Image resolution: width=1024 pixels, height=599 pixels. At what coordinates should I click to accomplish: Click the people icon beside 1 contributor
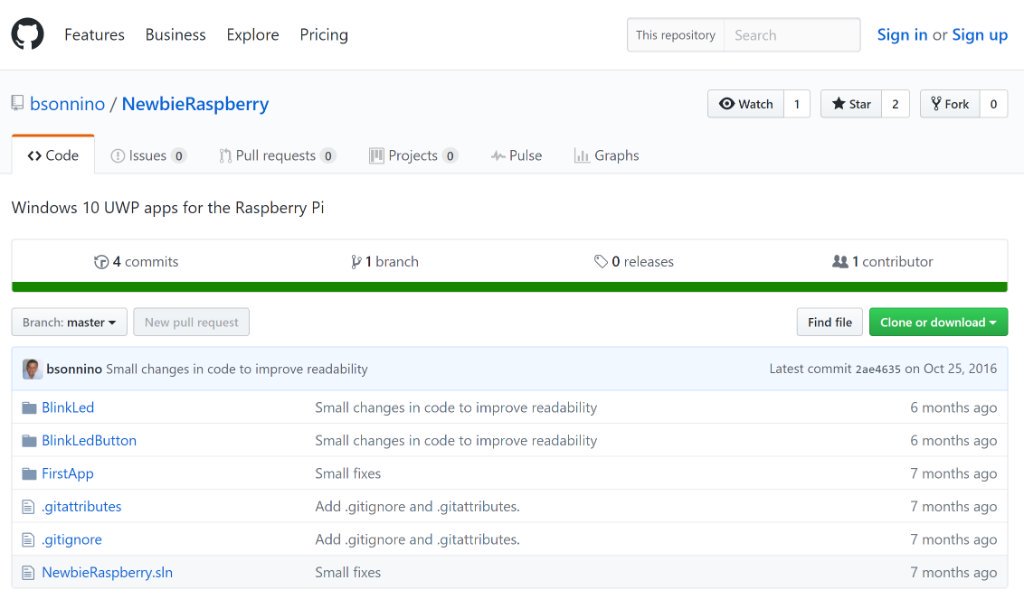click(x=840, y=261)
